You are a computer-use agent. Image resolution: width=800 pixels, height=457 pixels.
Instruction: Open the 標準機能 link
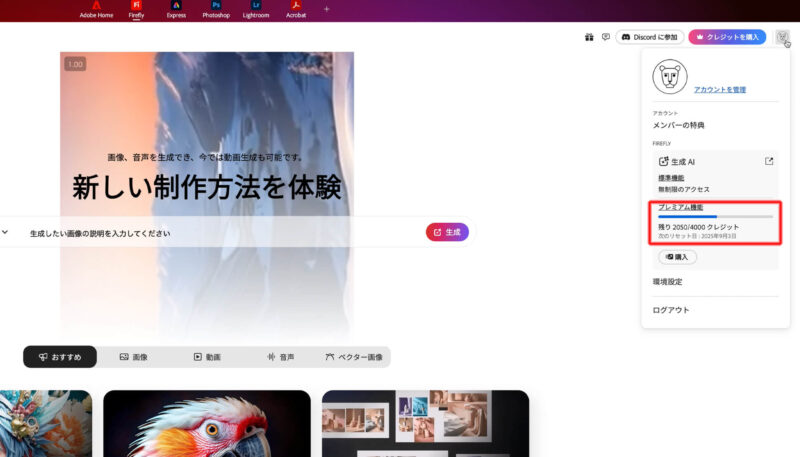[671, 178]
